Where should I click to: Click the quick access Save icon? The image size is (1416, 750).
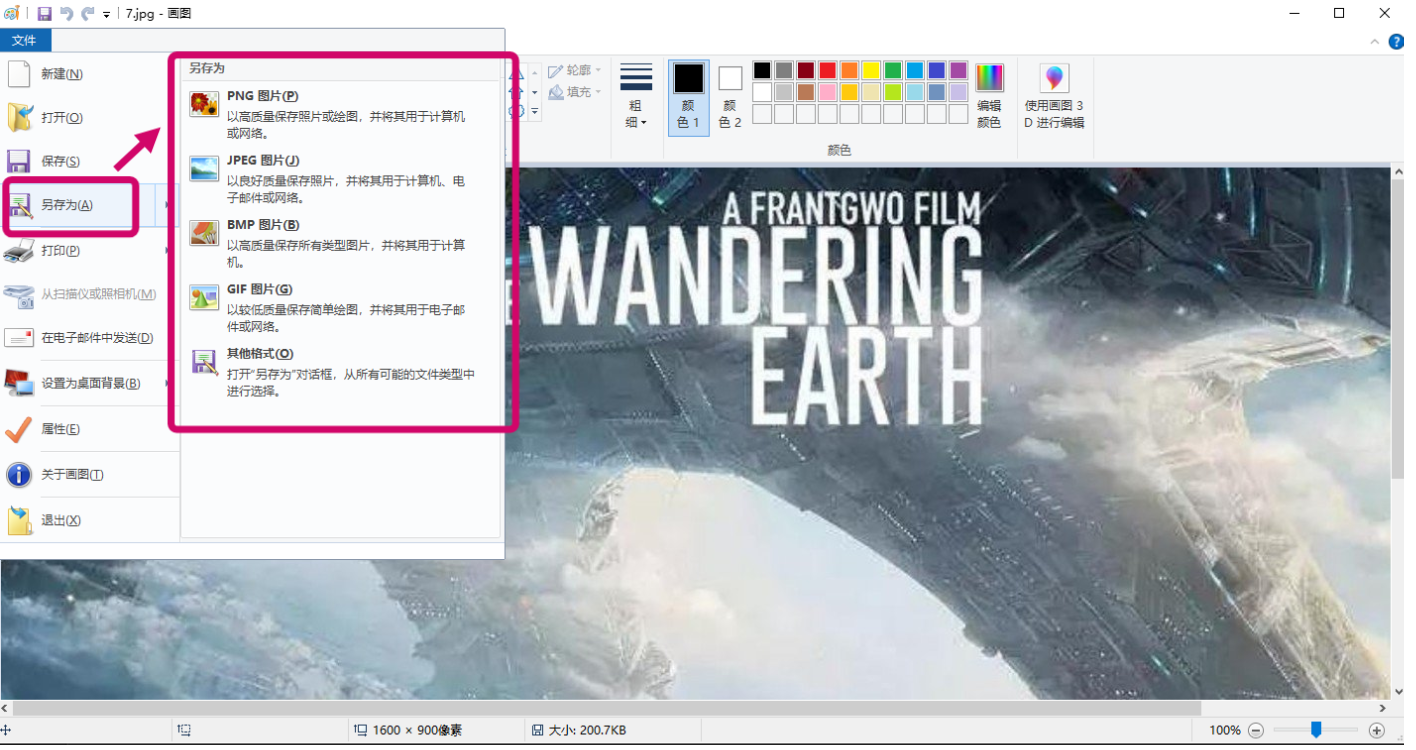coord(44,14)
